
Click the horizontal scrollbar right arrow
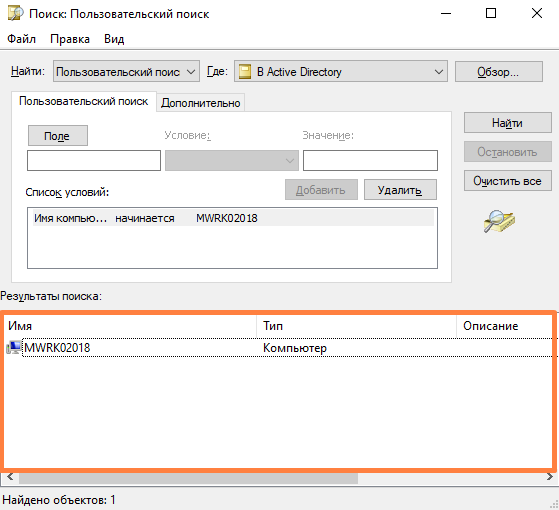coord(550,477)
